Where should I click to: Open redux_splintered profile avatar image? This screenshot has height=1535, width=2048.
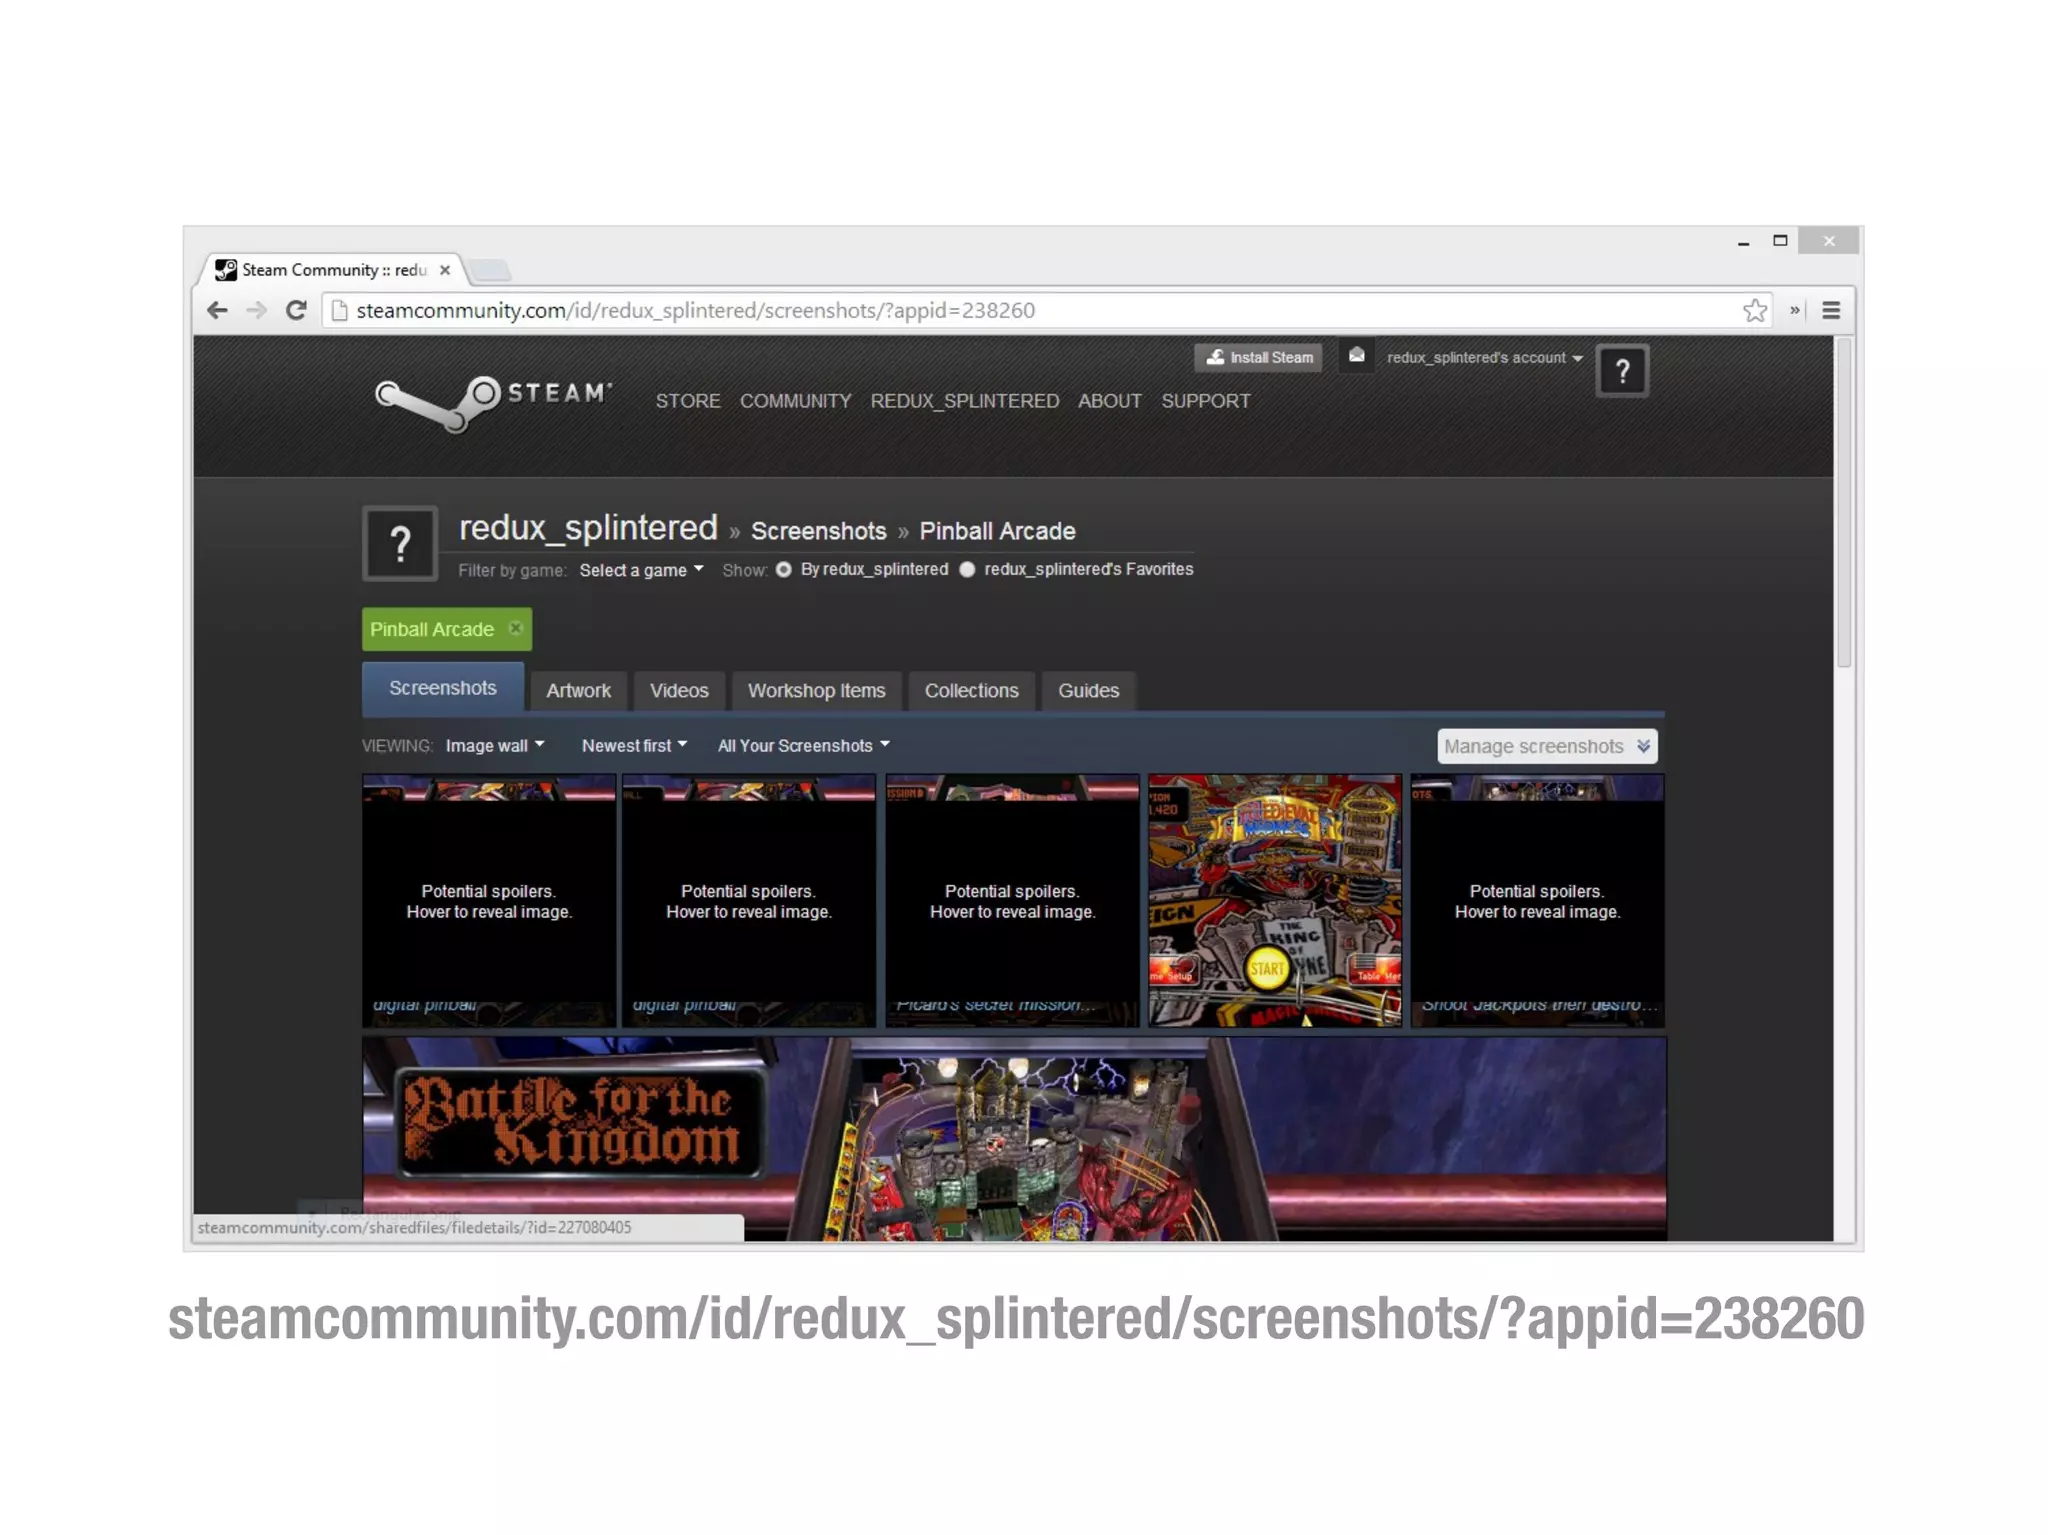click(400, 543)
